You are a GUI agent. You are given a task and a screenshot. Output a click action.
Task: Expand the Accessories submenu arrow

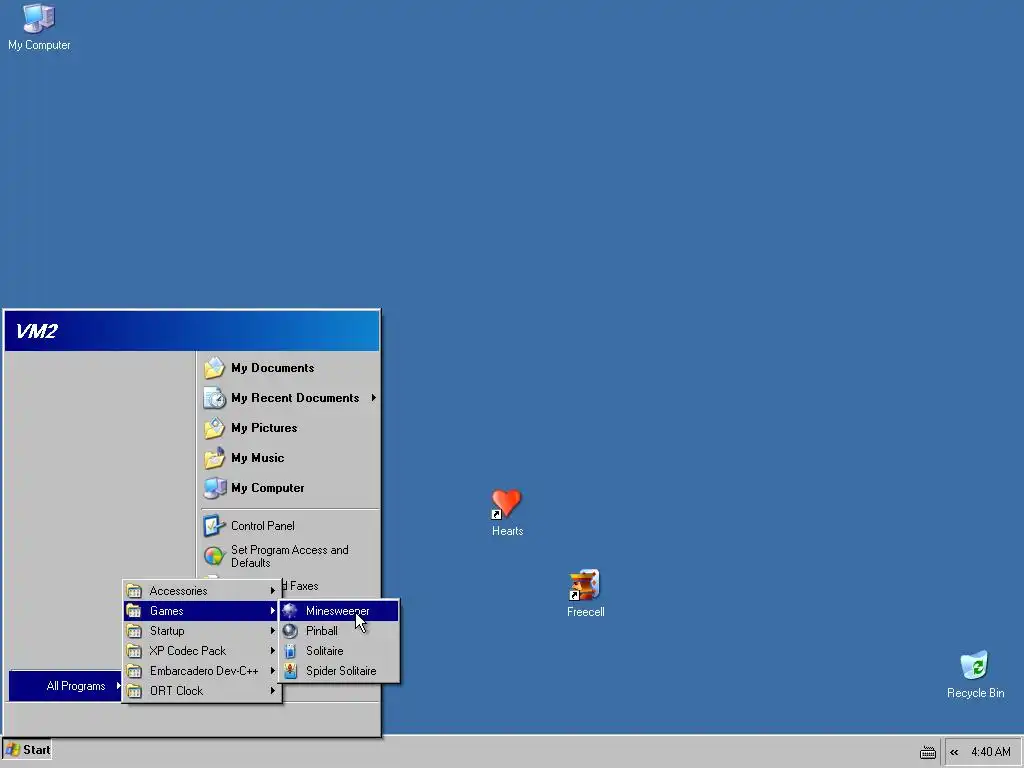pyautogui.click(x=272, y=591)
